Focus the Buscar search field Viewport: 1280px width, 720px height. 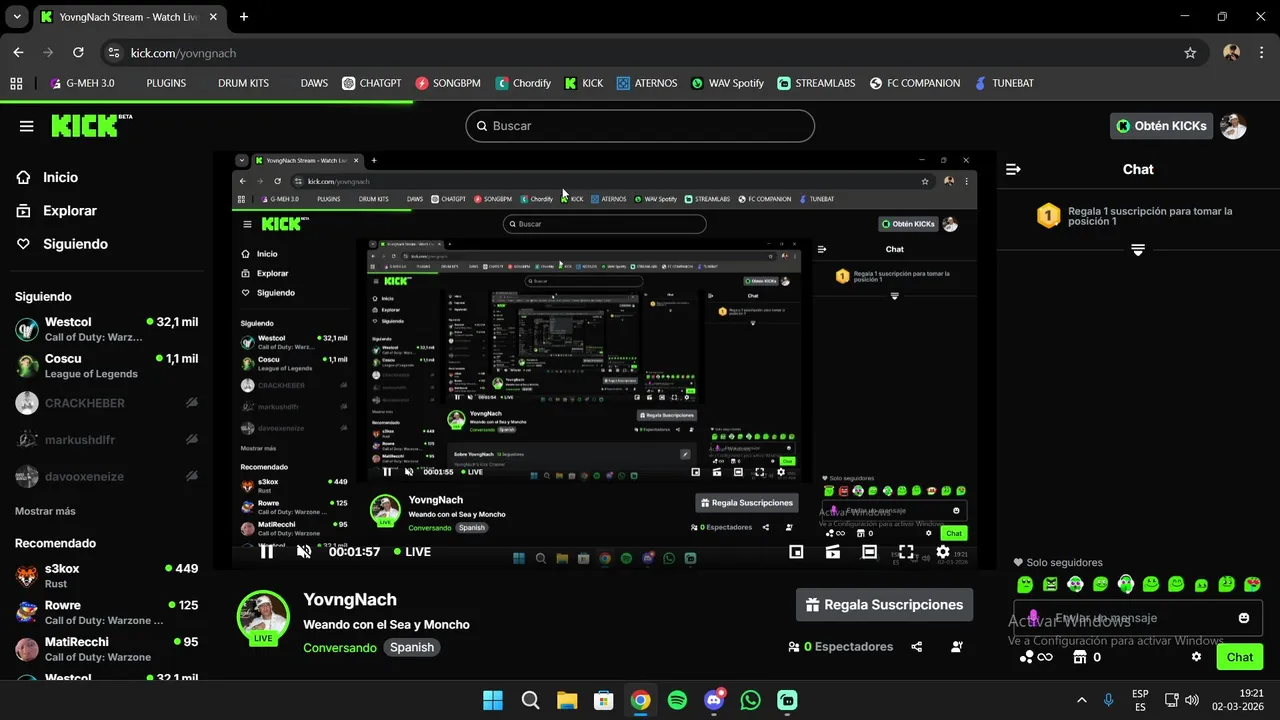tap(640, 126)
